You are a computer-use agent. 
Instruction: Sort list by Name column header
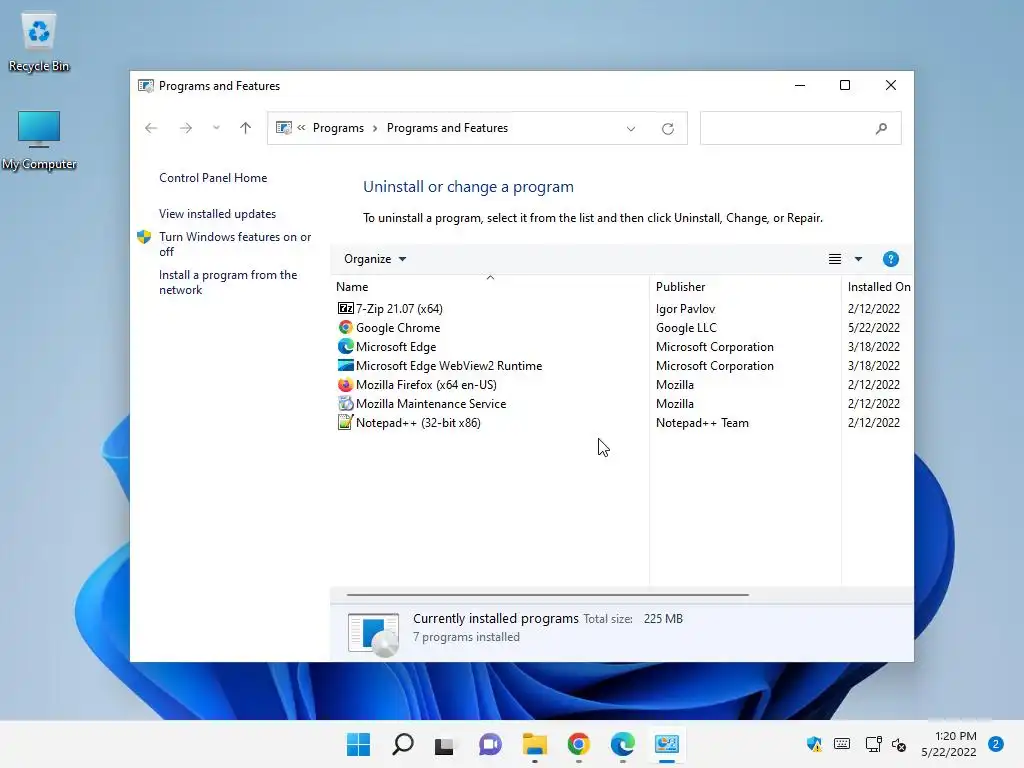[490, 286]
